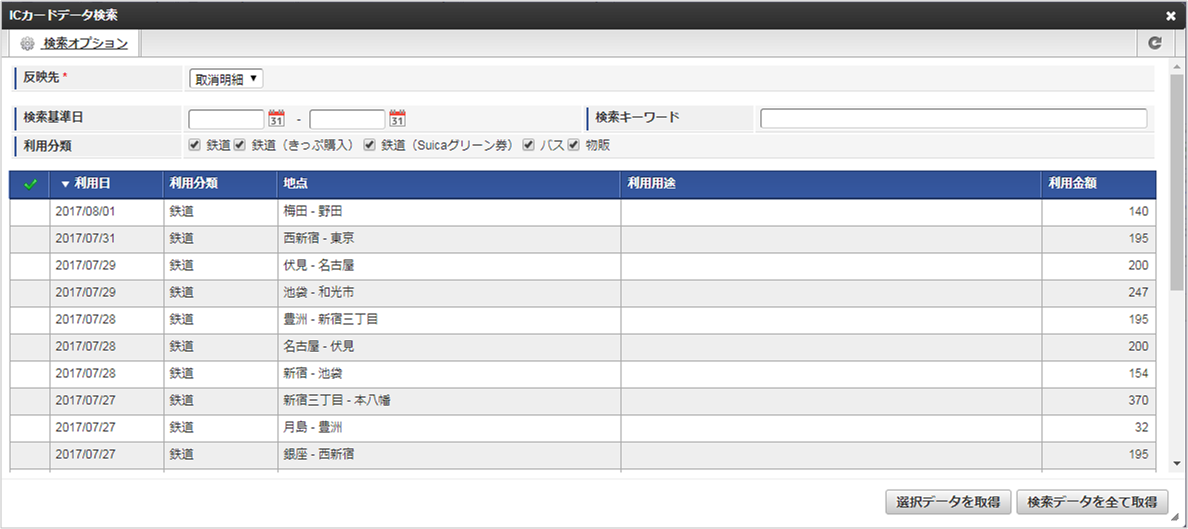1188x529 pixels.
Task: Click the scrollbar up arrow
Action: click(x=1176, y=67)
